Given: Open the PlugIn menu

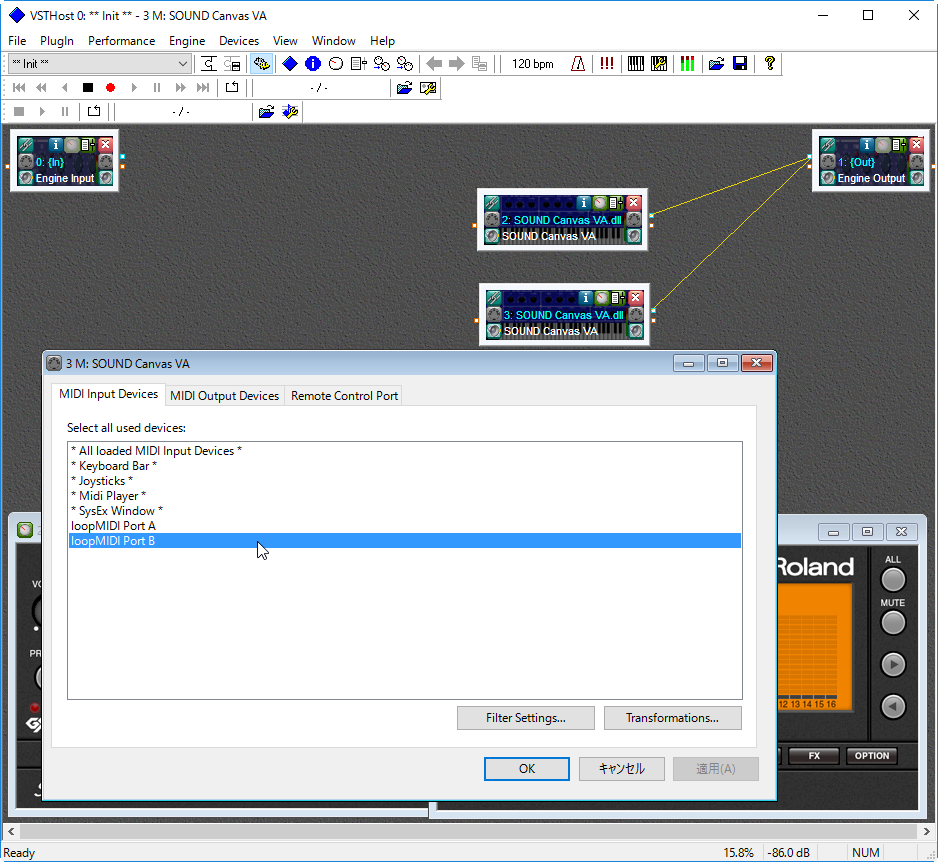Looking at the screenshot, I should [57, 41].
